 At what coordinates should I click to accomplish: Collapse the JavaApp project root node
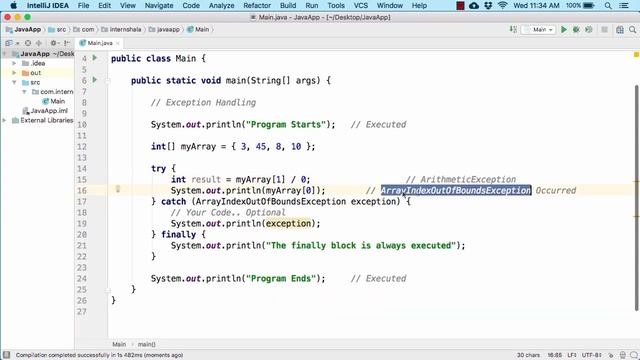(5, 54)
